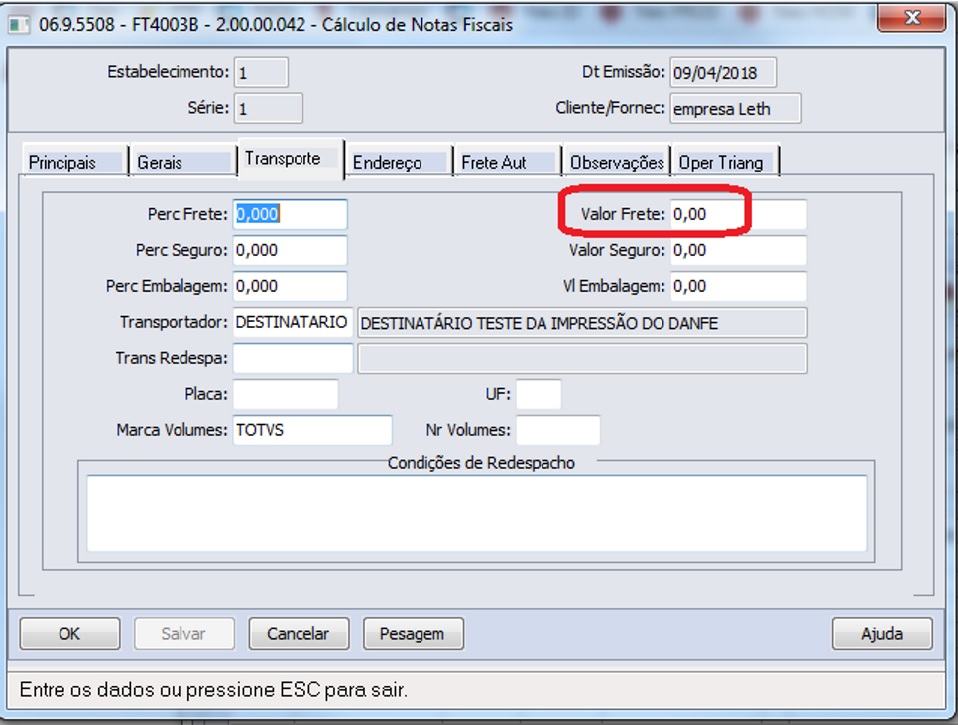Click the Transportador code field
958x725 pixels.
[x=292, y=322]
